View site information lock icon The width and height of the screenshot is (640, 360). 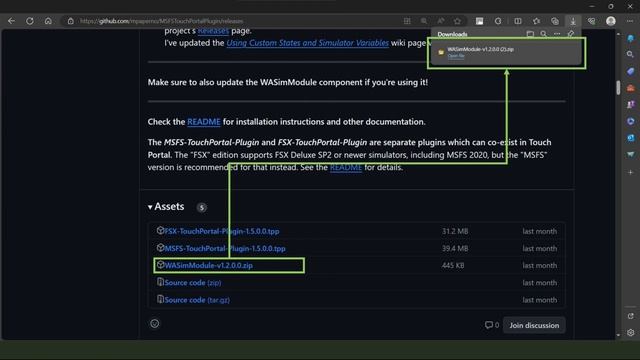(x=71, y=21)
